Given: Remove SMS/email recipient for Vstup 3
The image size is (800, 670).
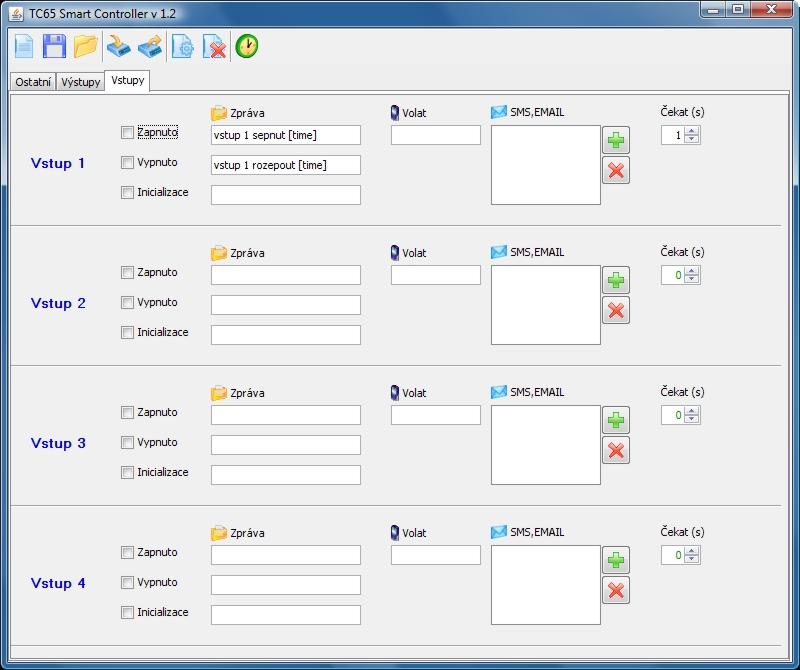Looking at the screenshot, I should tap(616, 450).
